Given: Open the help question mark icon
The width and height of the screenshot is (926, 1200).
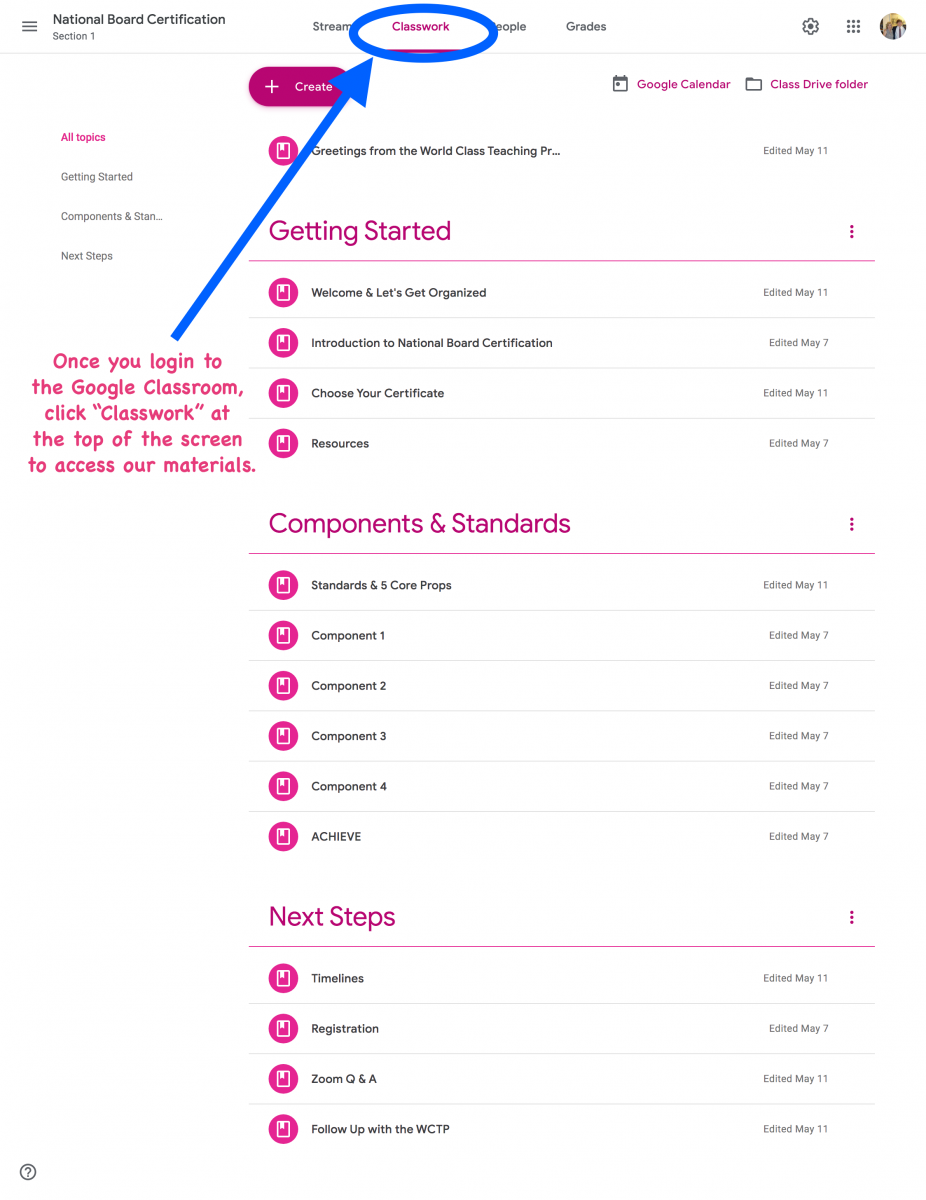Looking at the screenshot, I should tap(28, 1172).
